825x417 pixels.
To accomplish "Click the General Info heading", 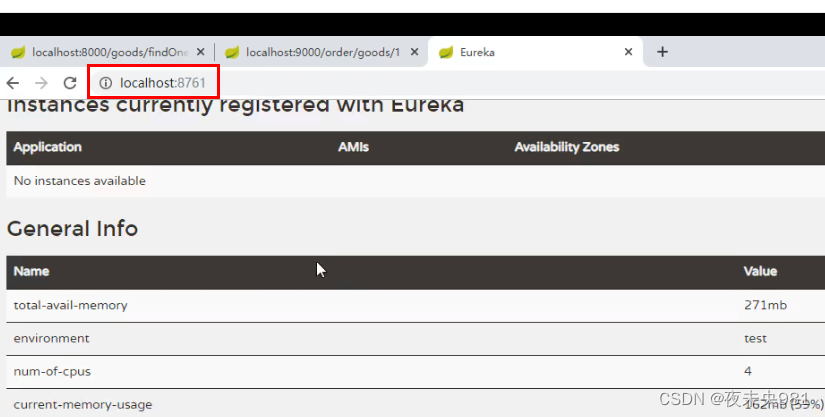I will [72, 229].
